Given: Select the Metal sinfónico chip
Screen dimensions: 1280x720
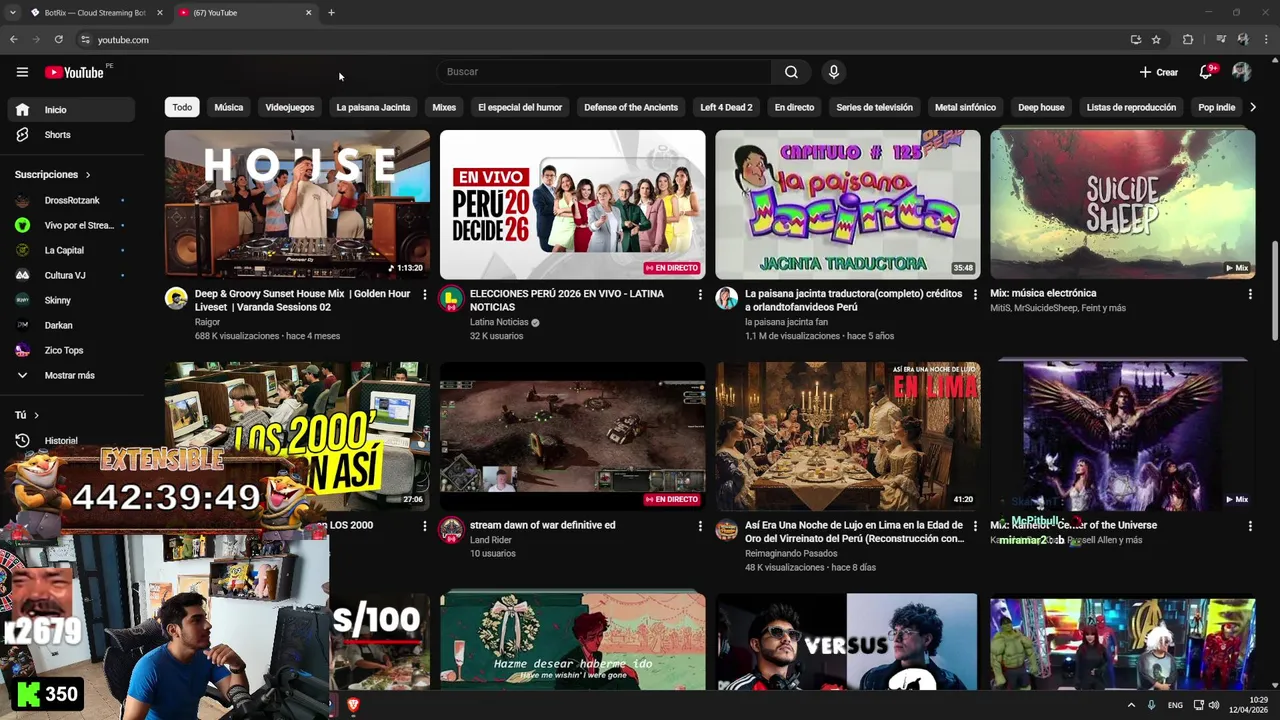Looking at the screenshot, I should pos(965,107).
